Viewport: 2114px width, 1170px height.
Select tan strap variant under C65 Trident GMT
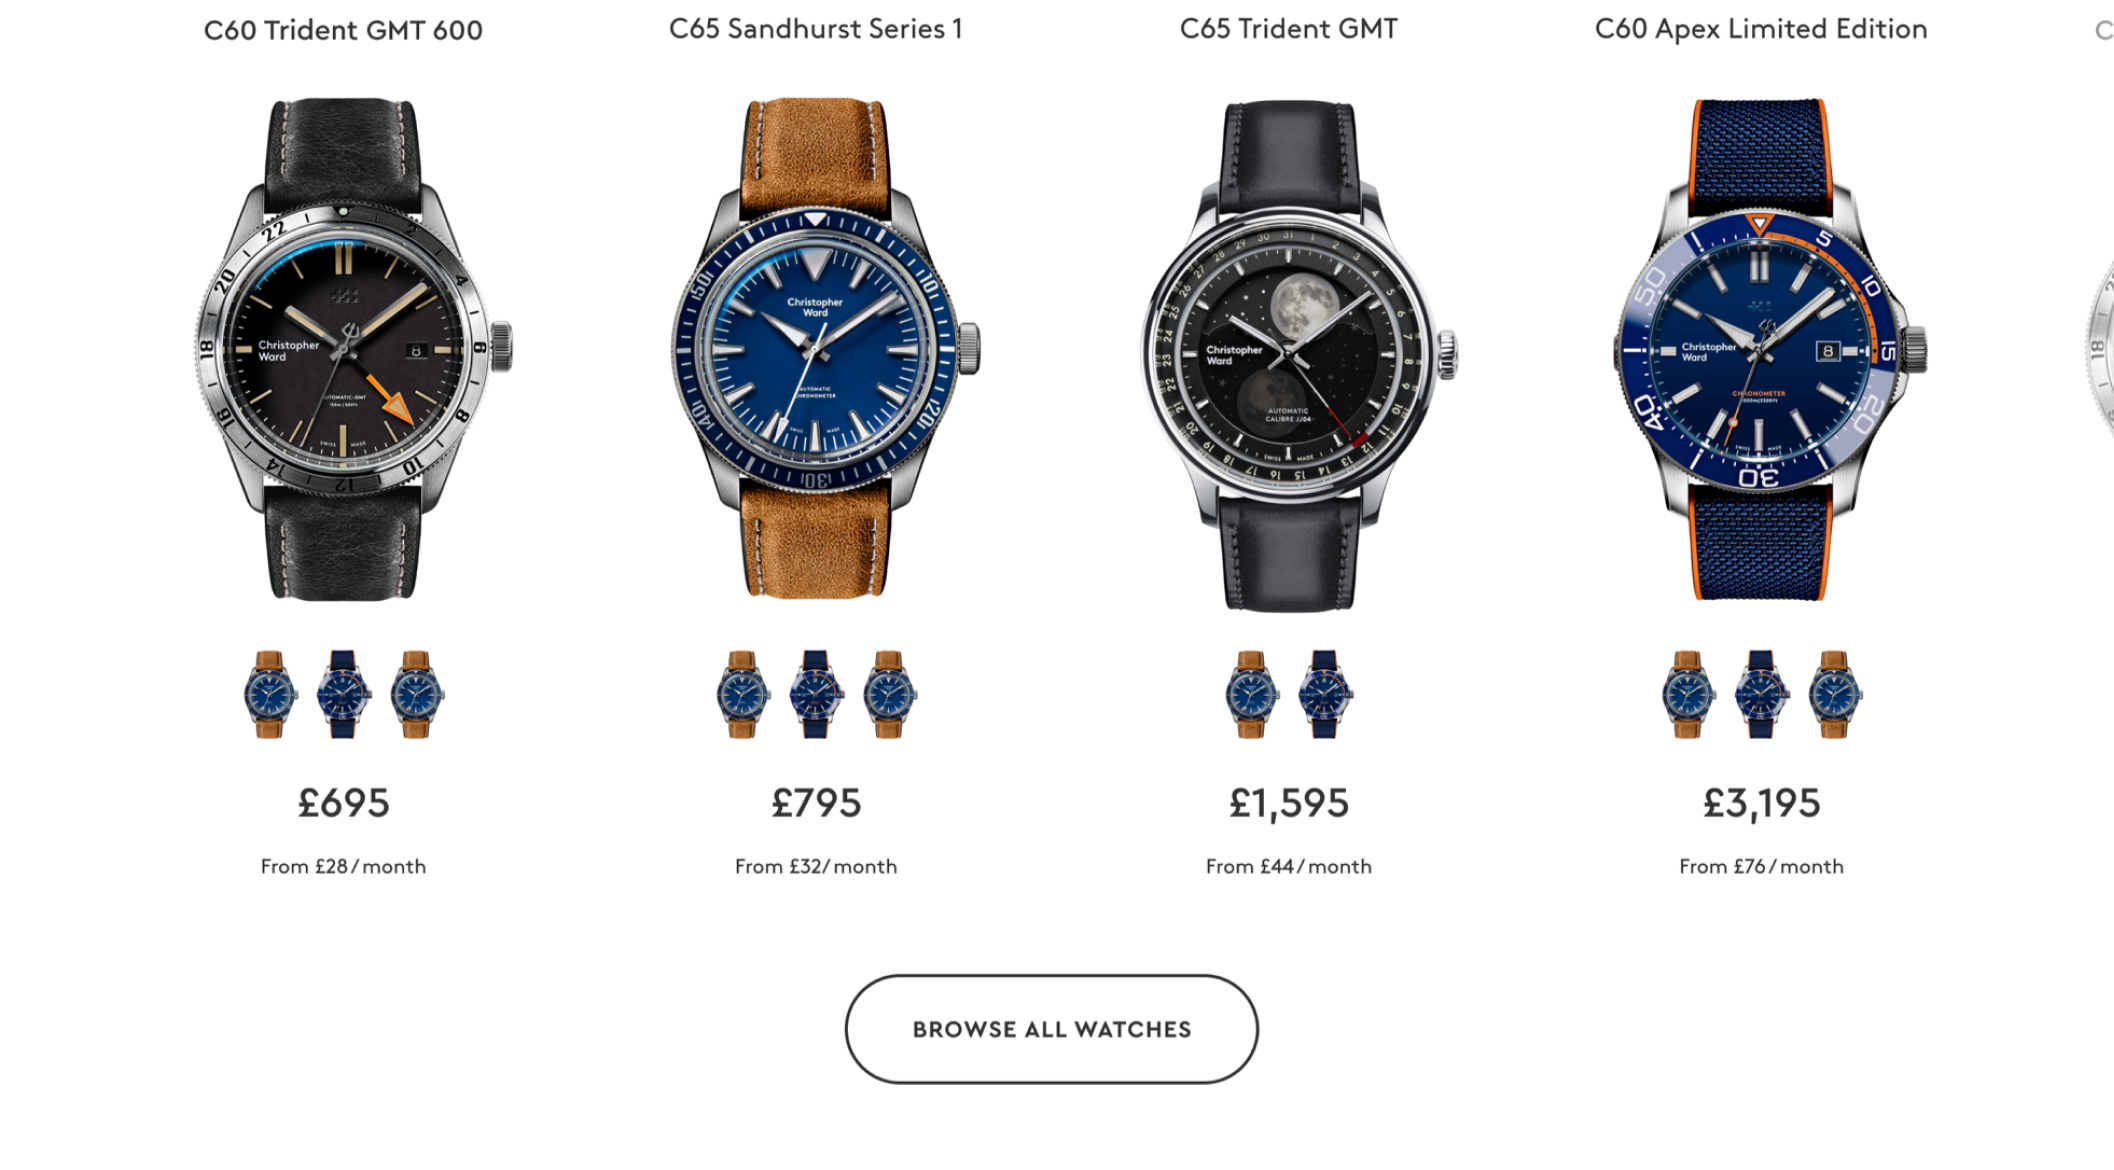click(1251, 694)
